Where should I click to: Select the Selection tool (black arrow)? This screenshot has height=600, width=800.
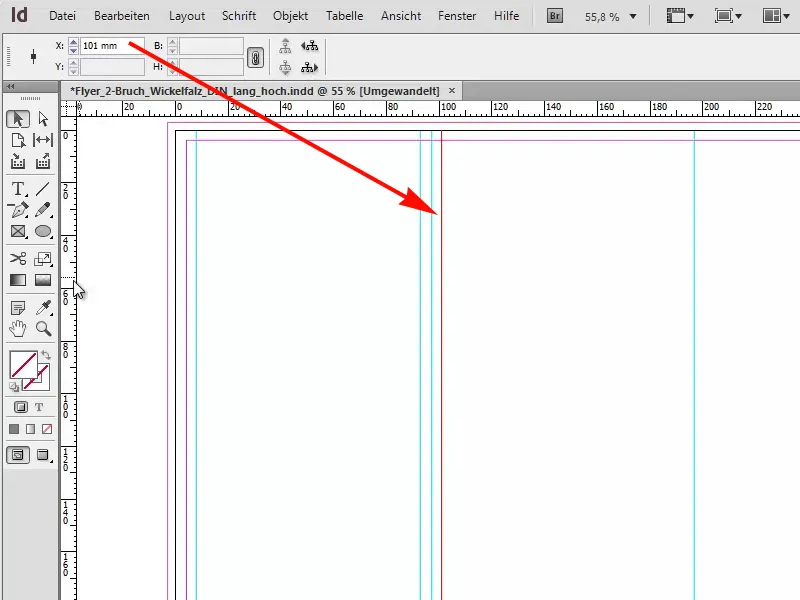pyautogui.click(x=18, y=119)
